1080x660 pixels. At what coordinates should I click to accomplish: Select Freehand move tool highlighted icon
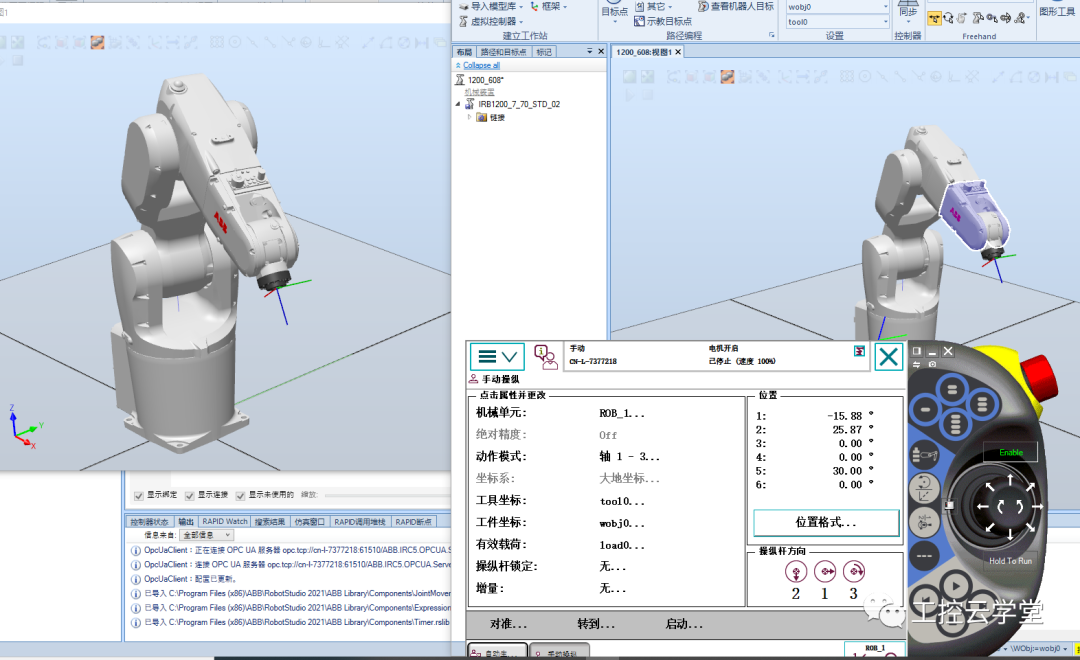935,19
